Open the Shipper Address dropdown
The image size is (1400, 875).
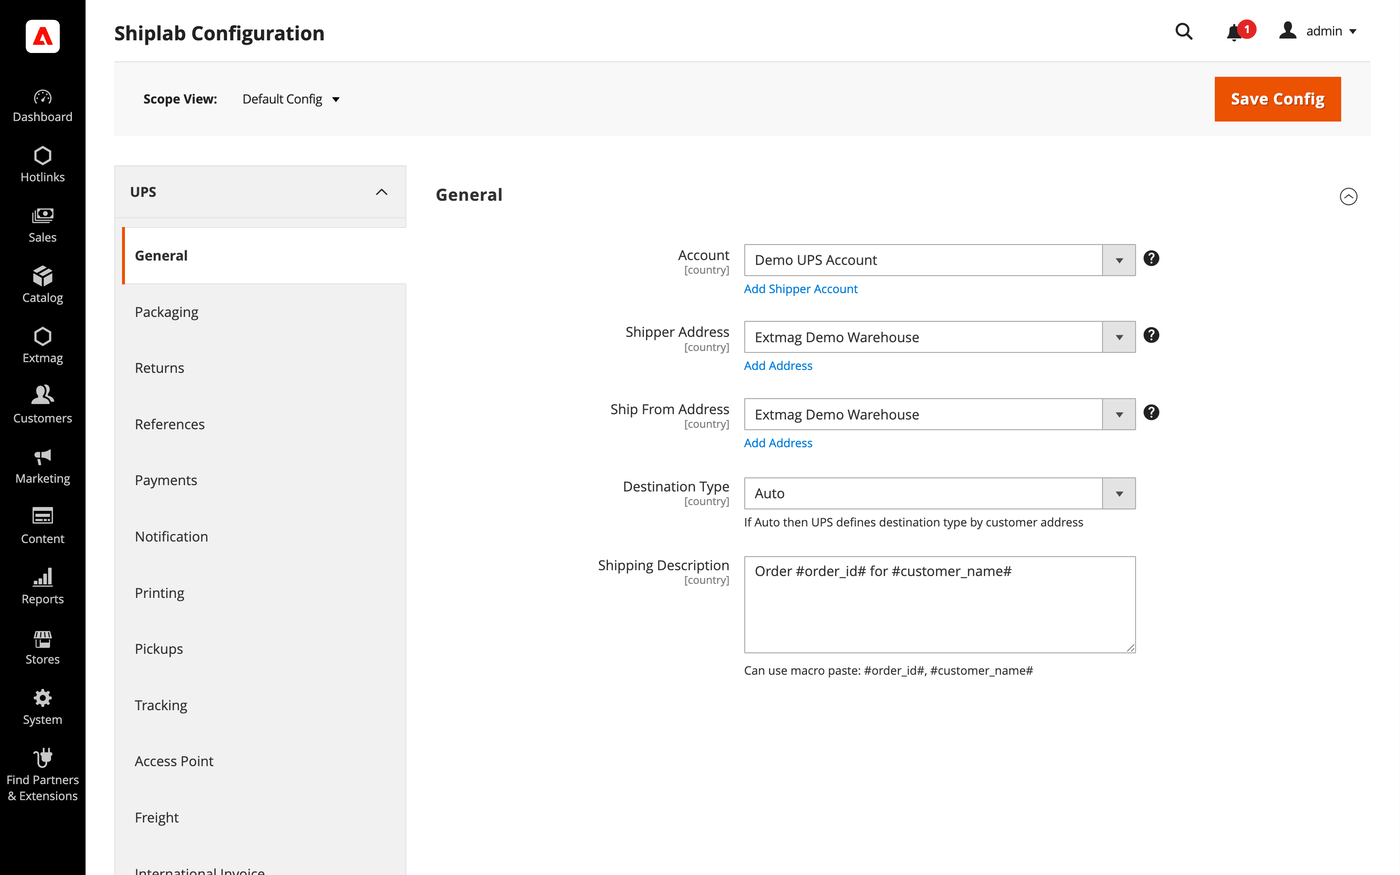pos(939,337)
